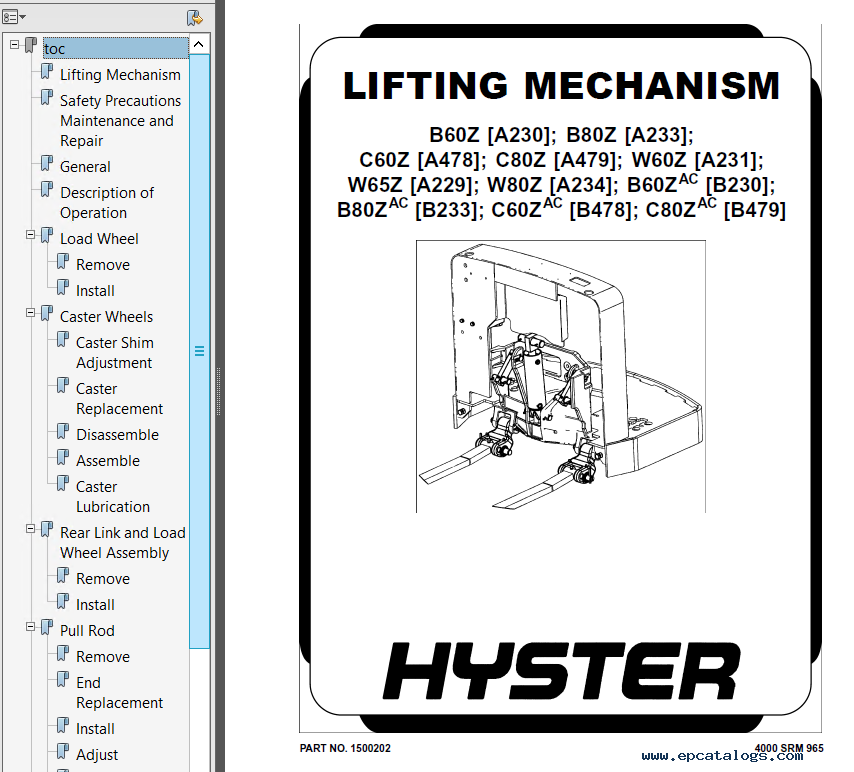Collapse the Pull Rod bookmark section
This screenshot has height=772, width=854.
click(30, 627)
